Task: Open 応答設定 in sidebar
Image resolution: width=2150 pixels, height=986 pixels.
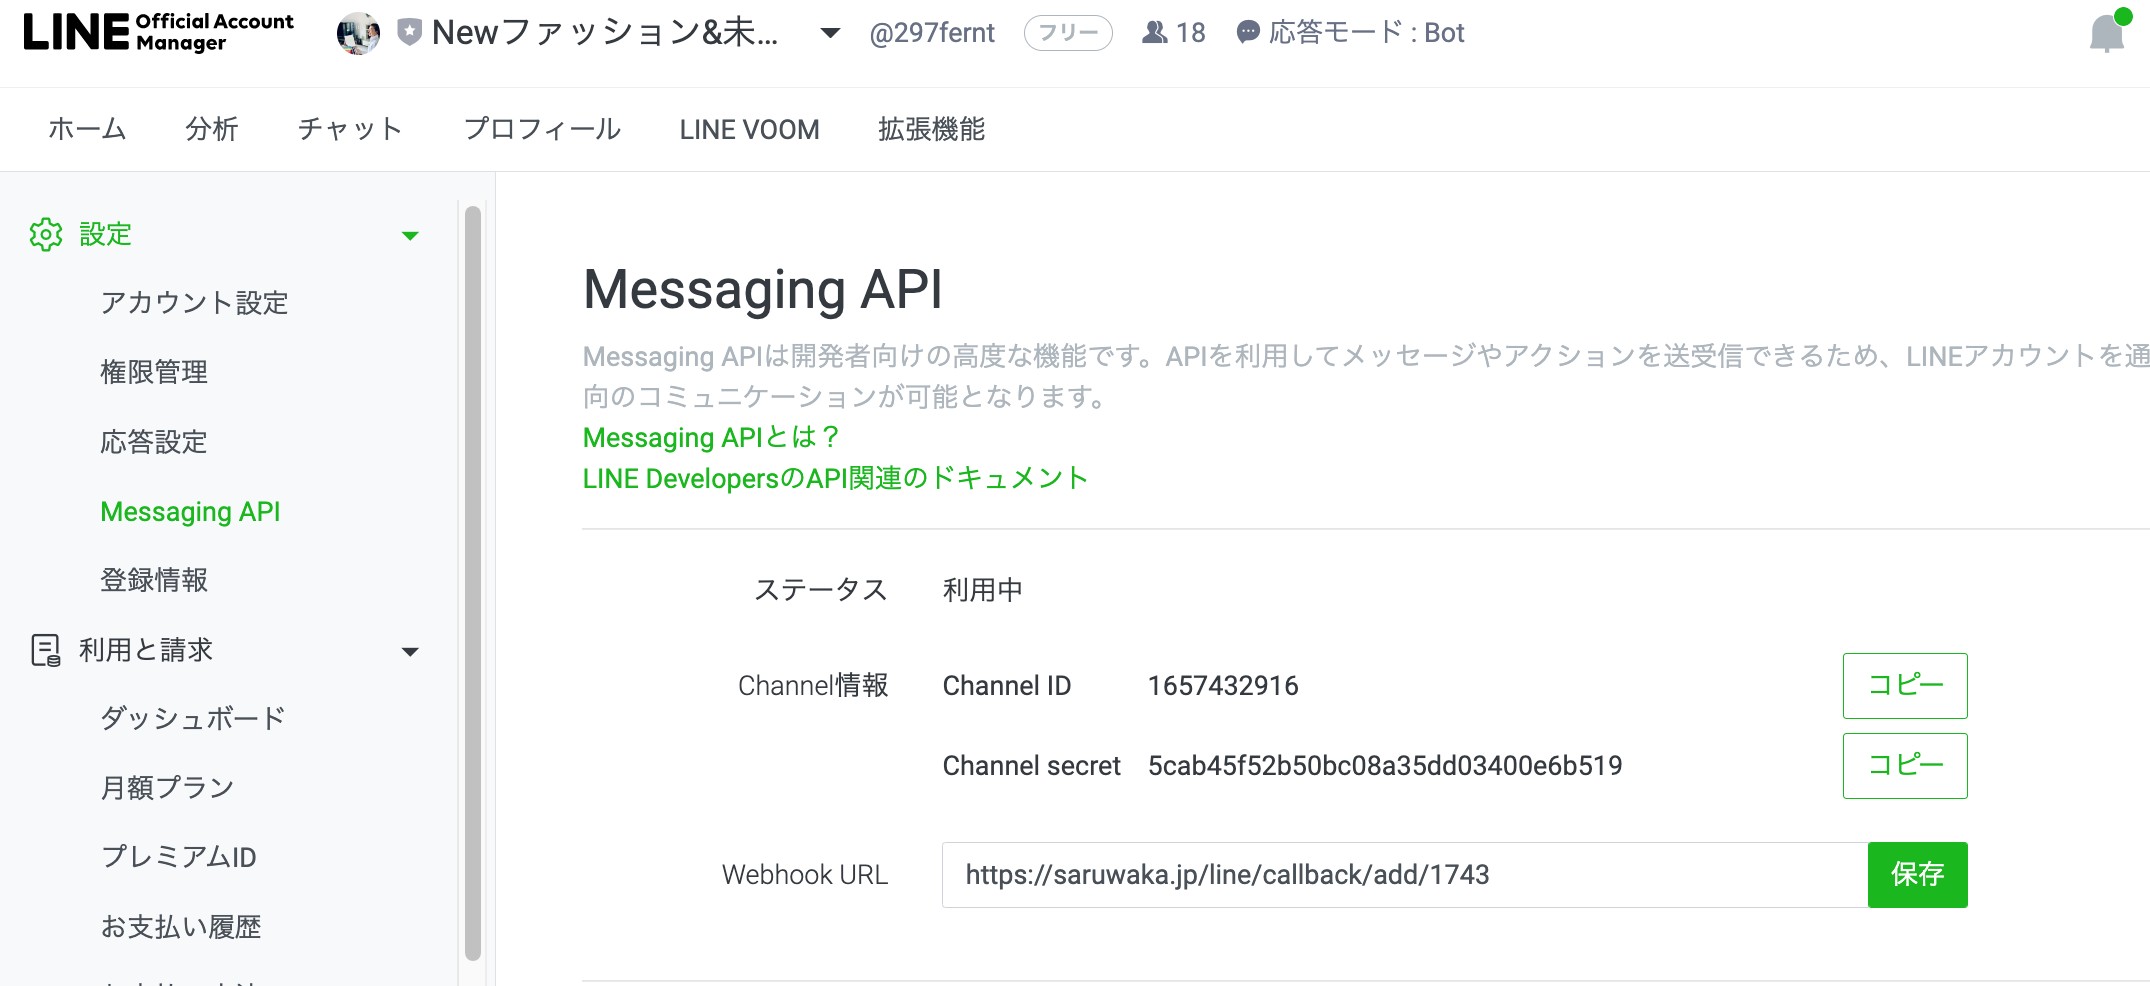Action: [154, 442]
